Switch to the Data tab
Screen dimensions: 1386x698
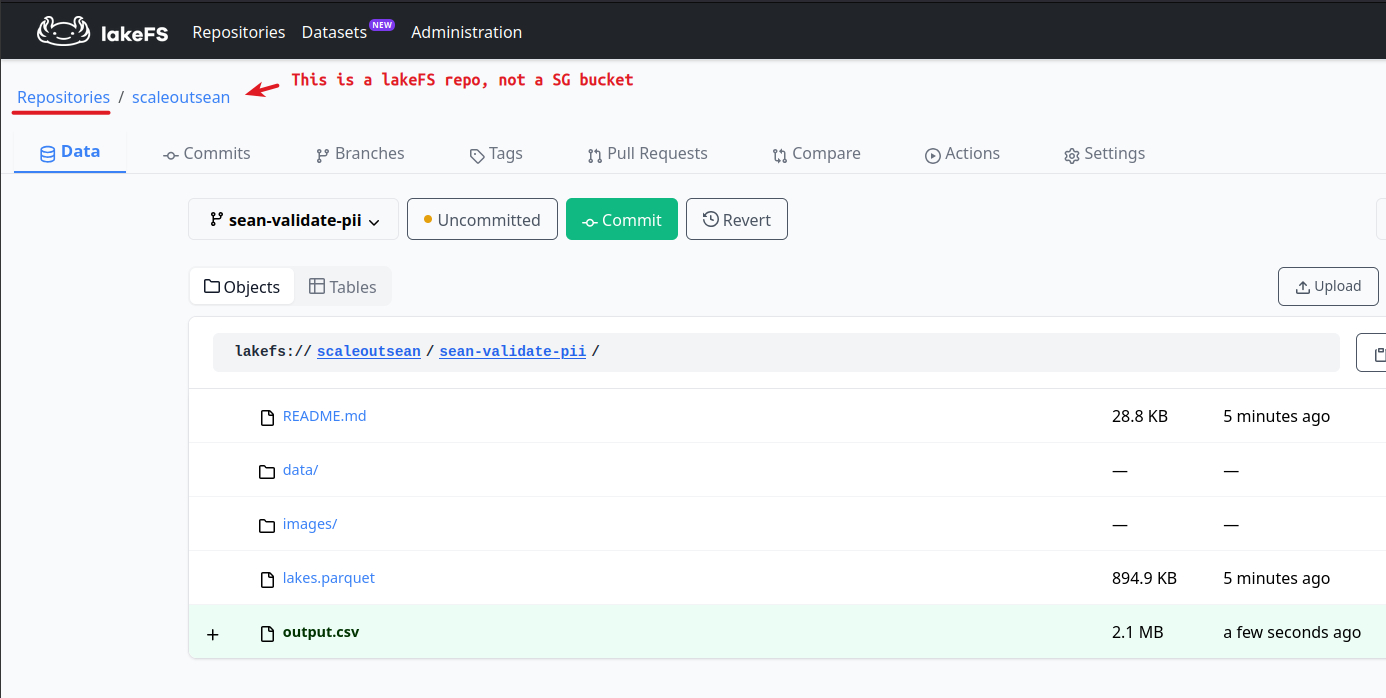pos(70,152)
